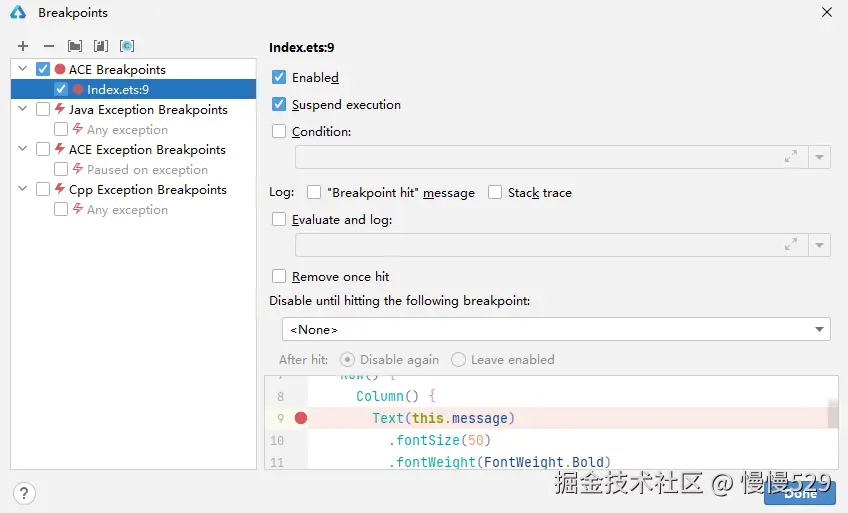This screenshot has height=513, width=848.
Task: Toggle Group by file icon
Action: [x=101, y=46]
